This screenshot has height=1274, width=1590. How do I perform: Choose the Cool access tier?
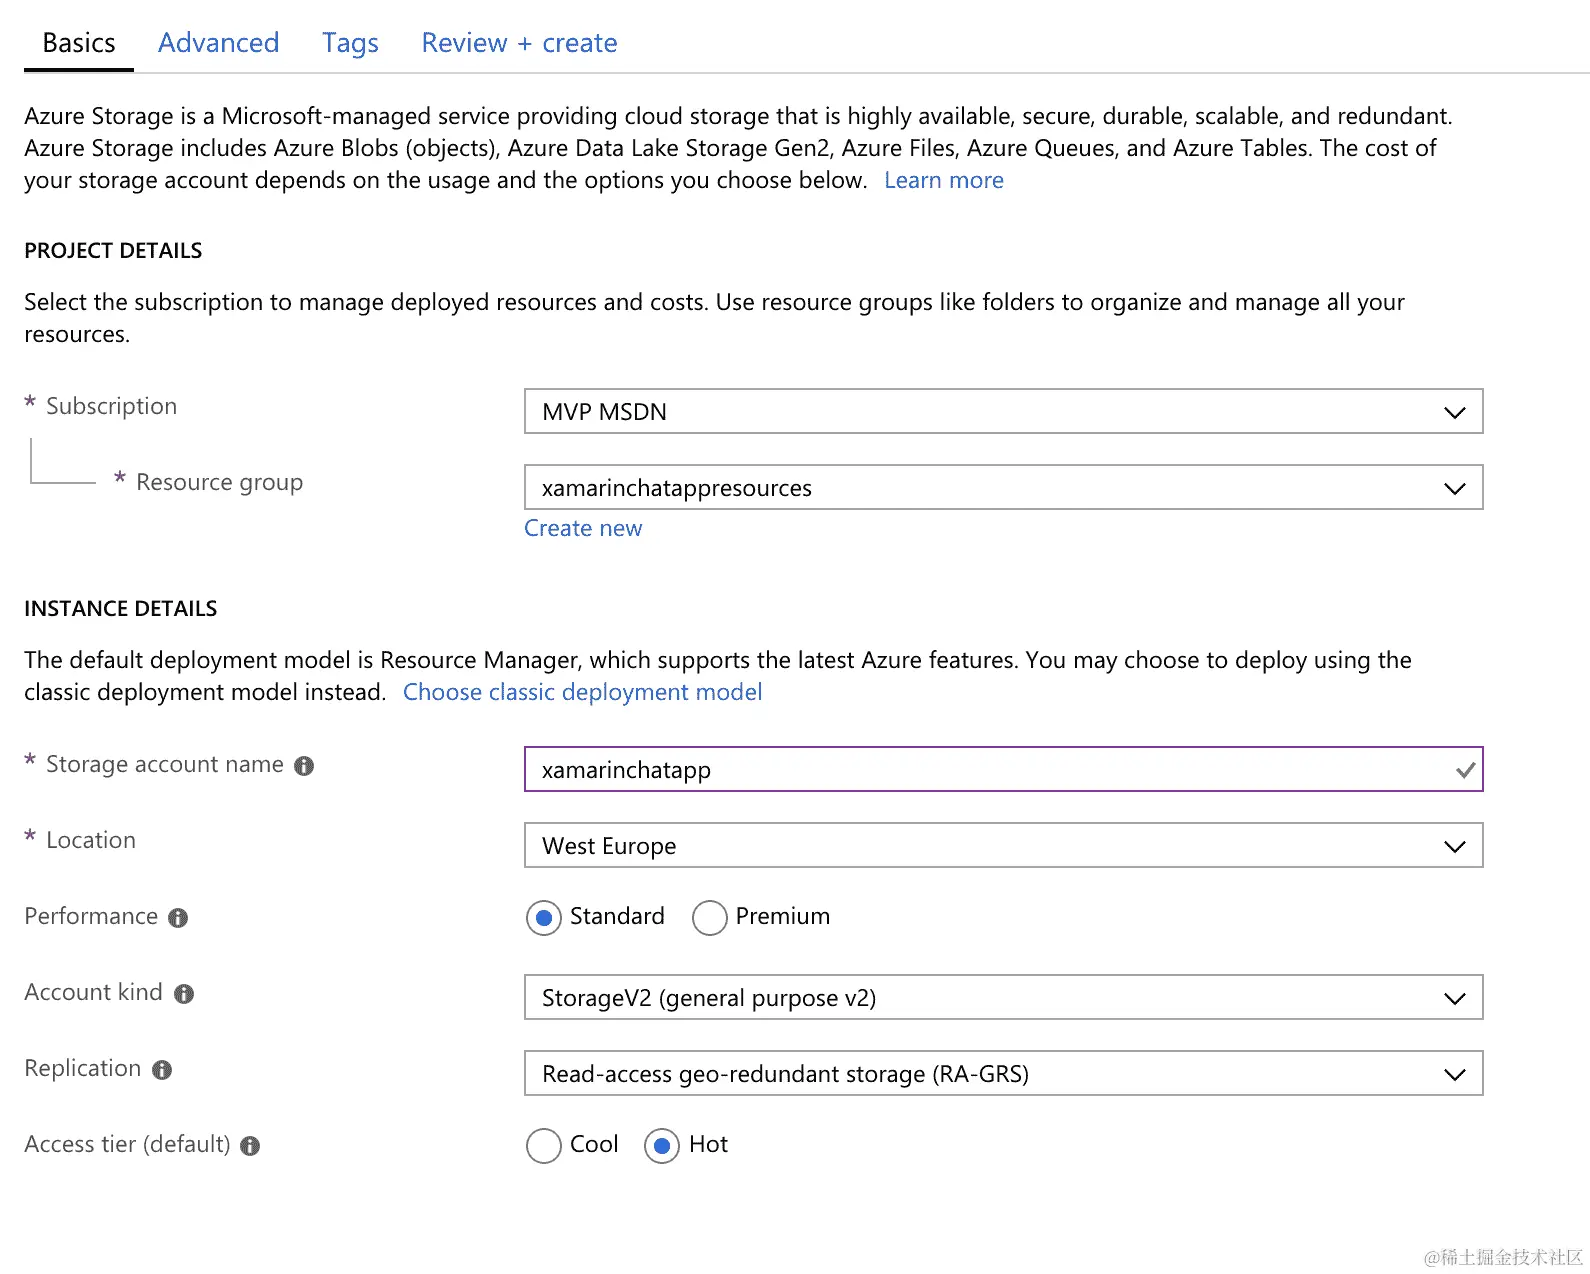coord(543,1146)
